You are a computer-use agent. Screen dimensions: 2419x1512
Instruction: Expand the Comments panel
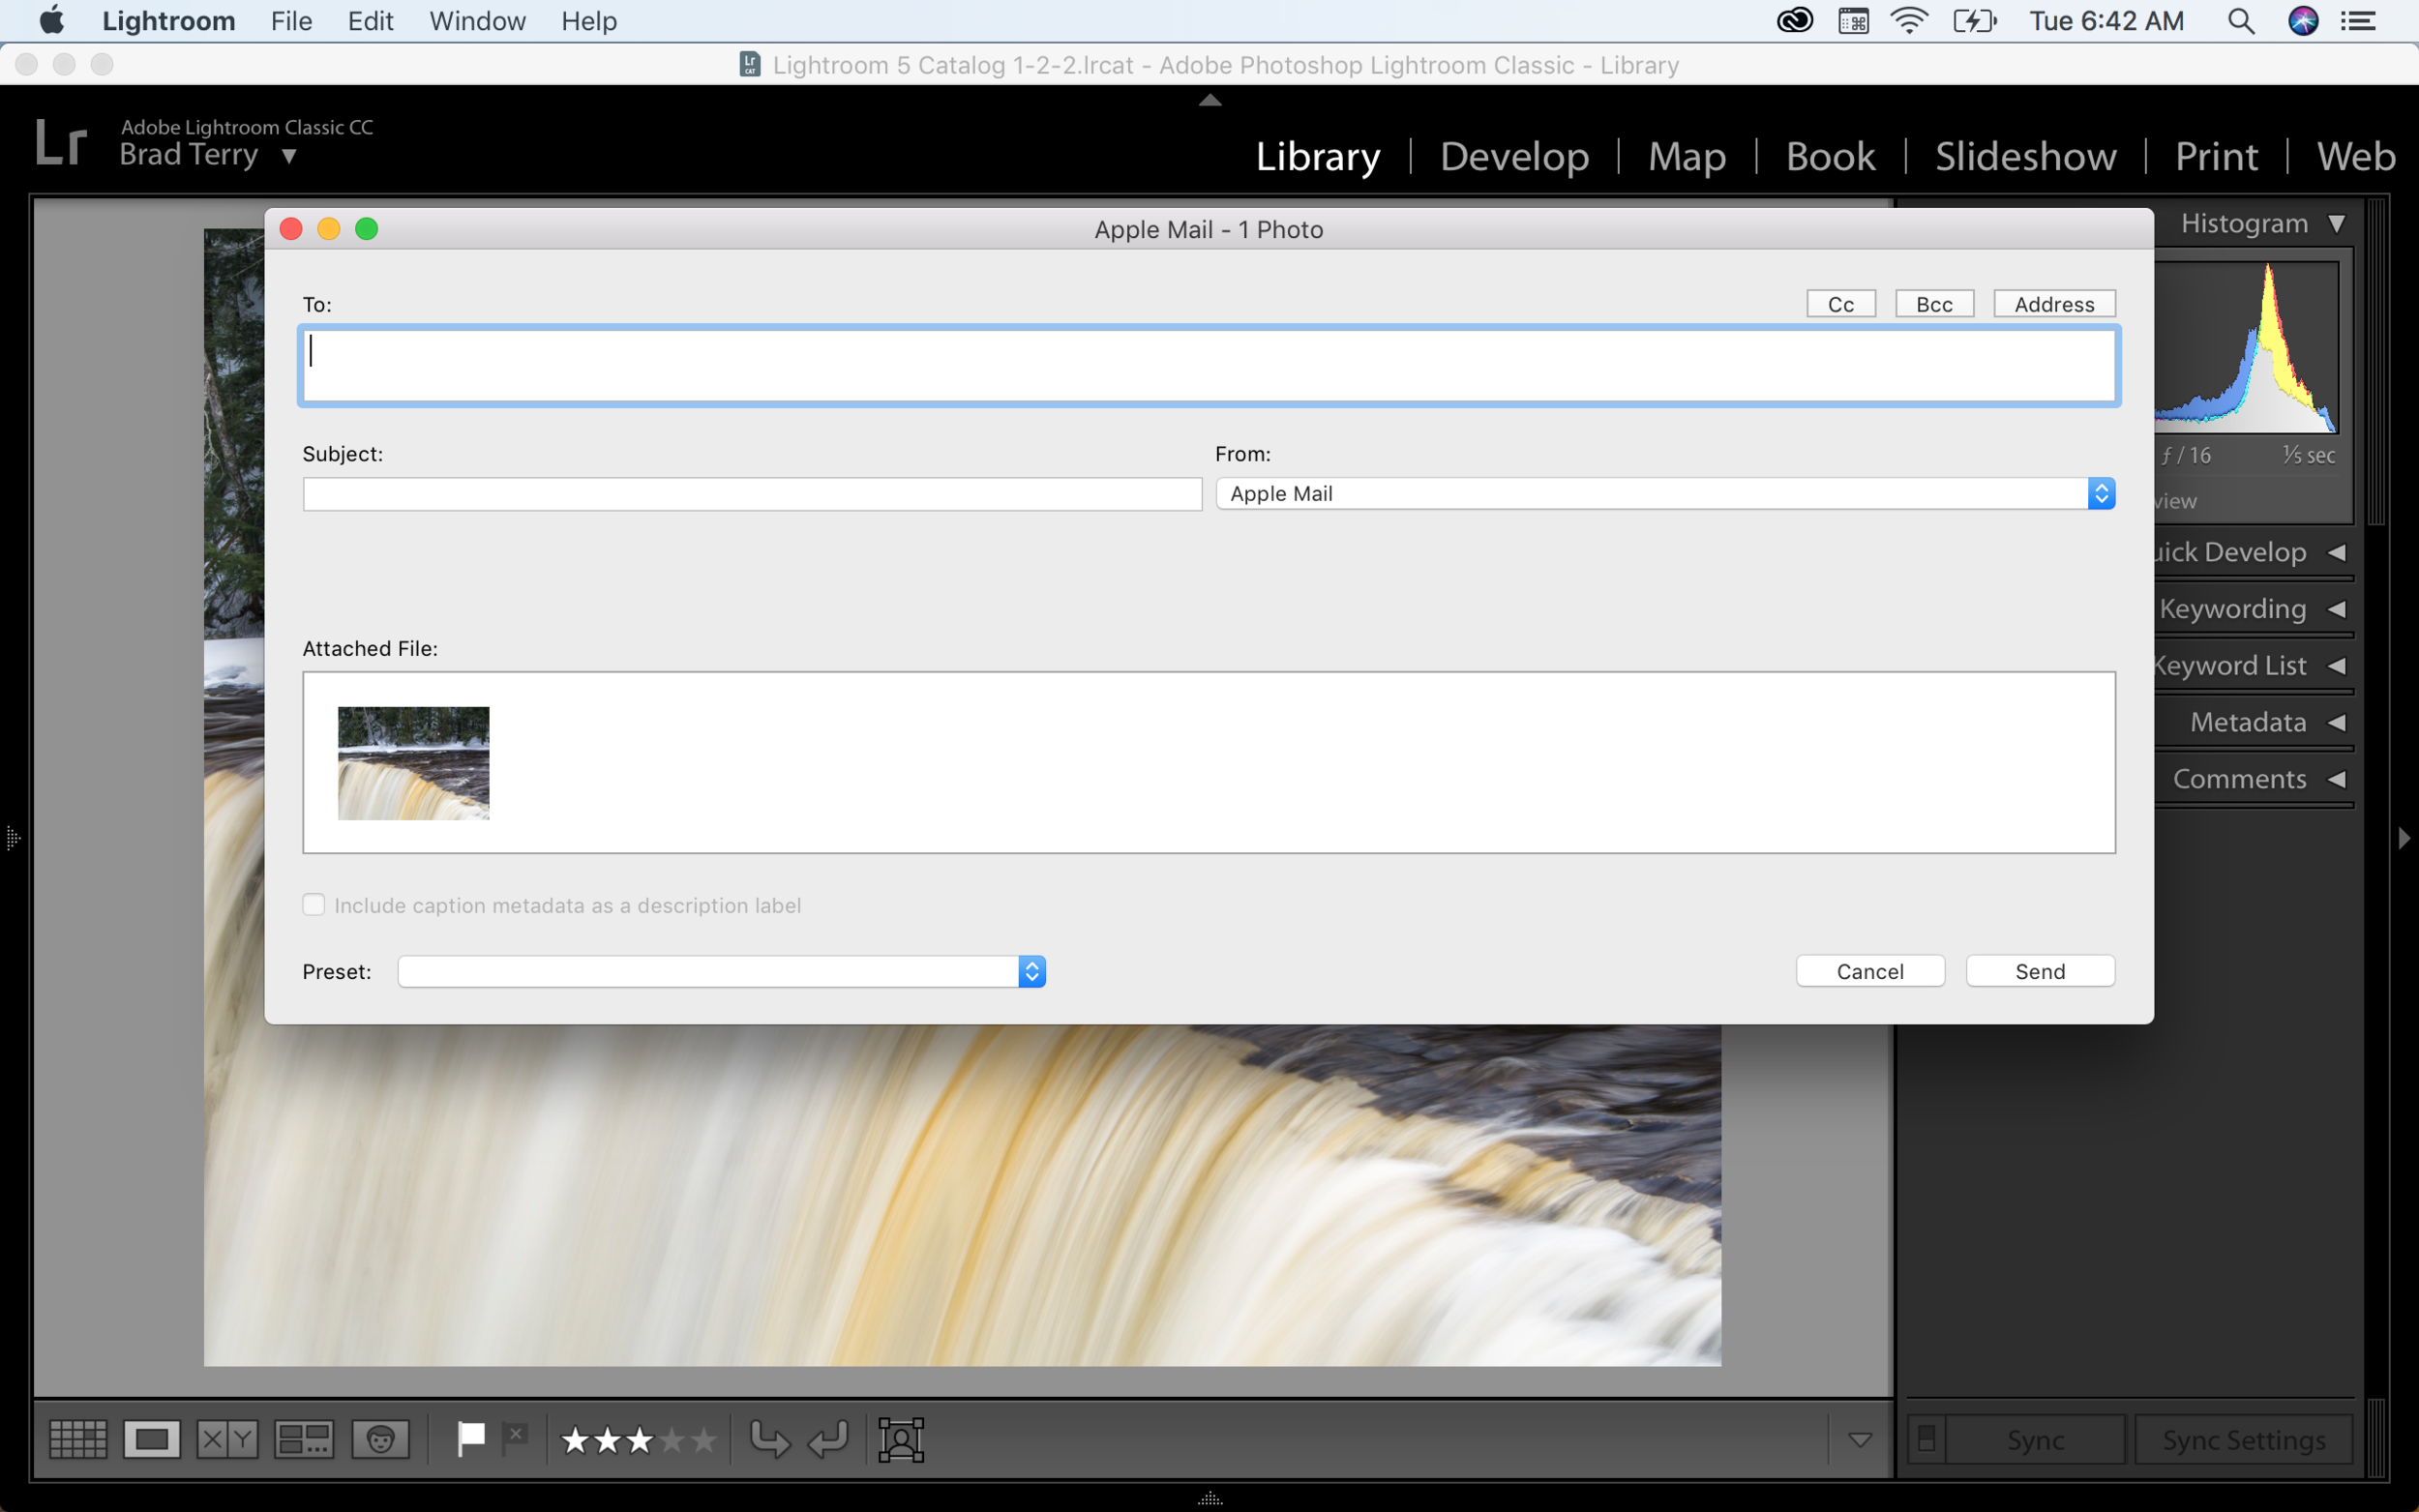2336,779
